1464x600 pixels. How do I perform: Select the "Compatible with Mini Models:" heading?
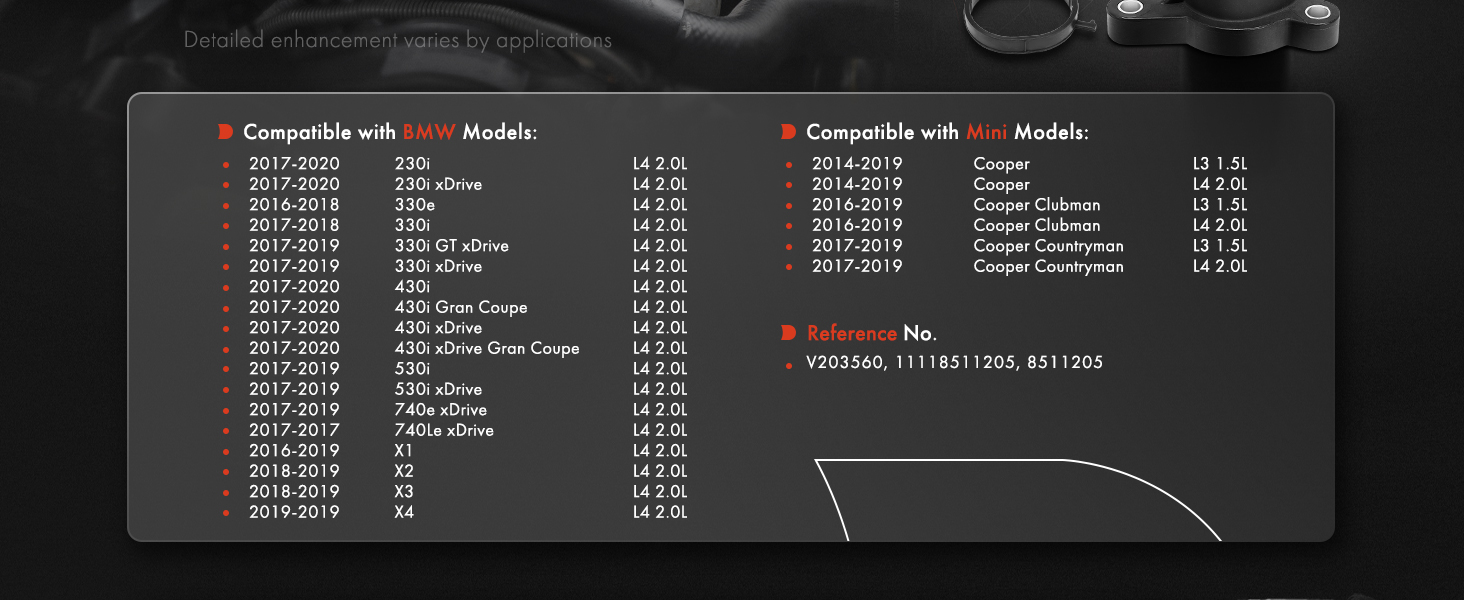[x=947, y=132]
